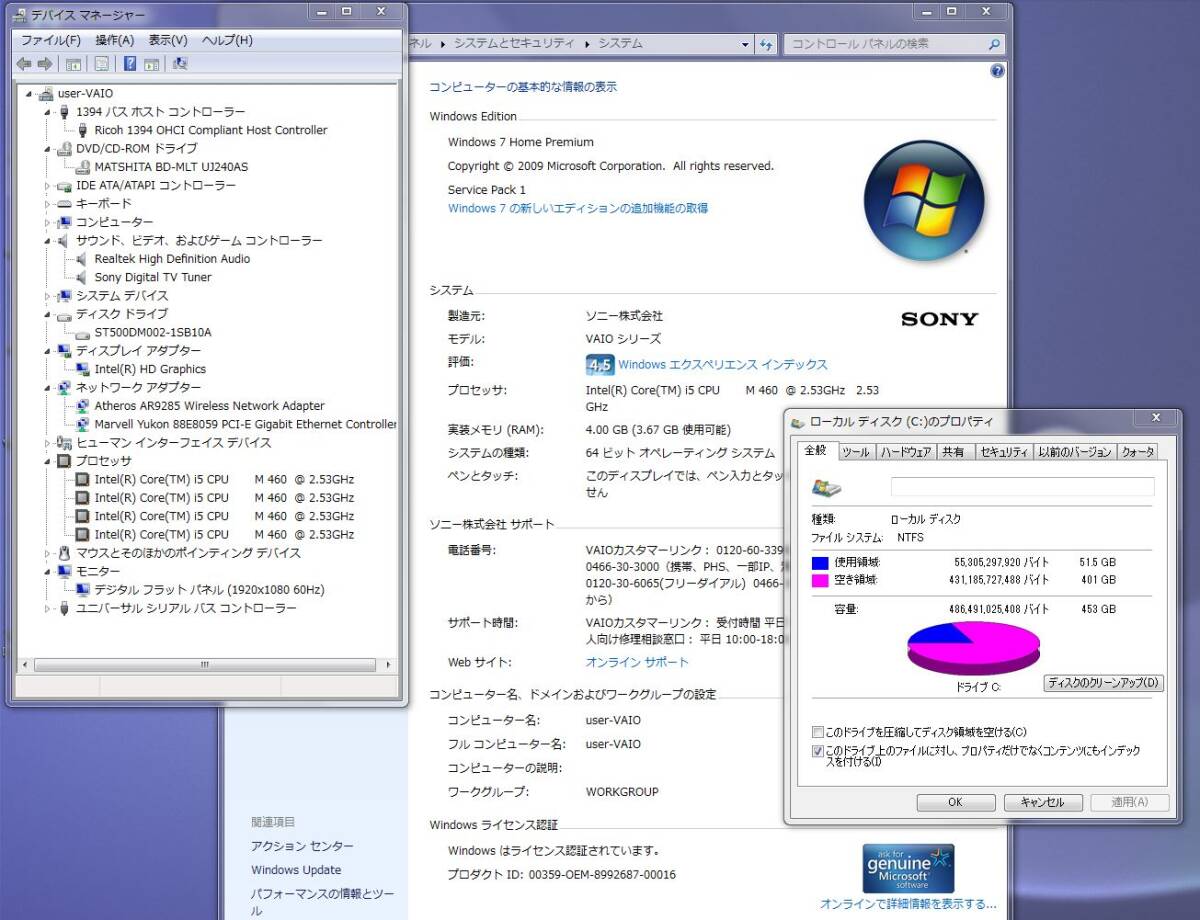
Task: Click the magenta free-space color swatch
Action: pos(821,580)
